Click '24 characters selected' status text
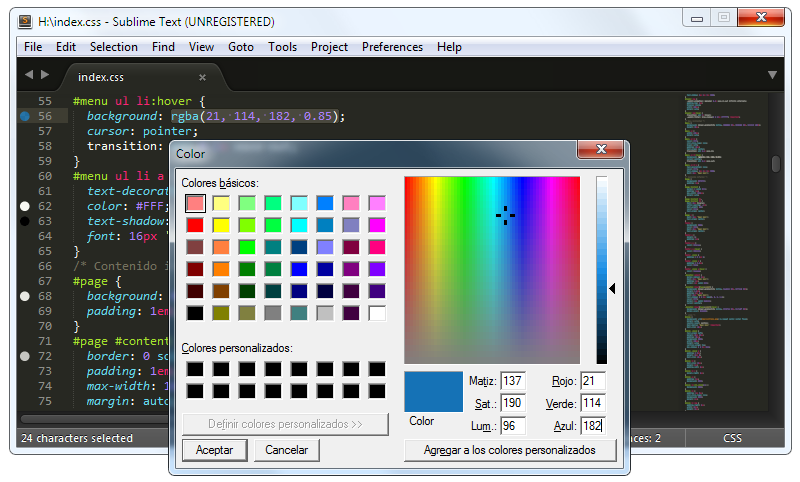 pyautogui.click(x=77, y=438)
